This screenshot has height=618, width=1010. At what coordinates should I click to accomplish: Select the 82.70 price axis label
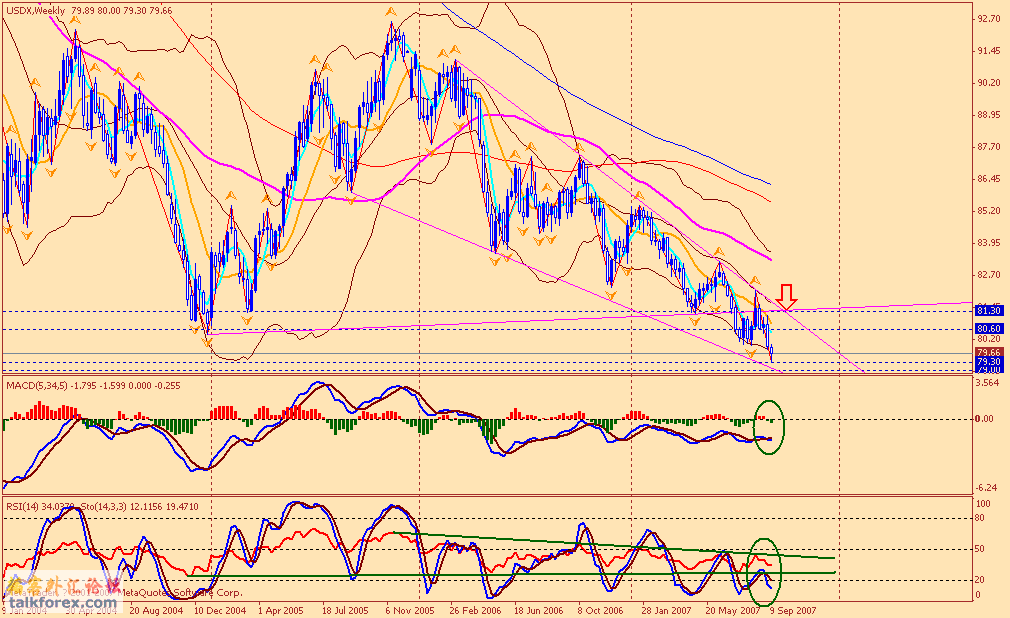point(989,275)
